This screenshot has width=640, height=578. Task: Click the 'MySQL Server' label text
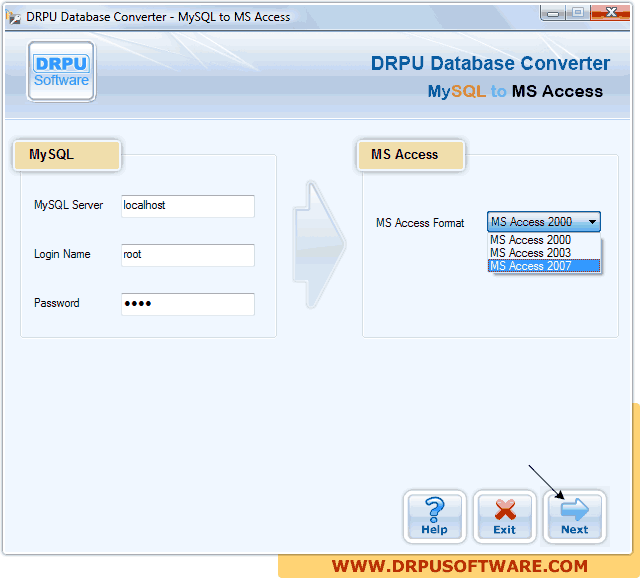(x=68, y=205)
